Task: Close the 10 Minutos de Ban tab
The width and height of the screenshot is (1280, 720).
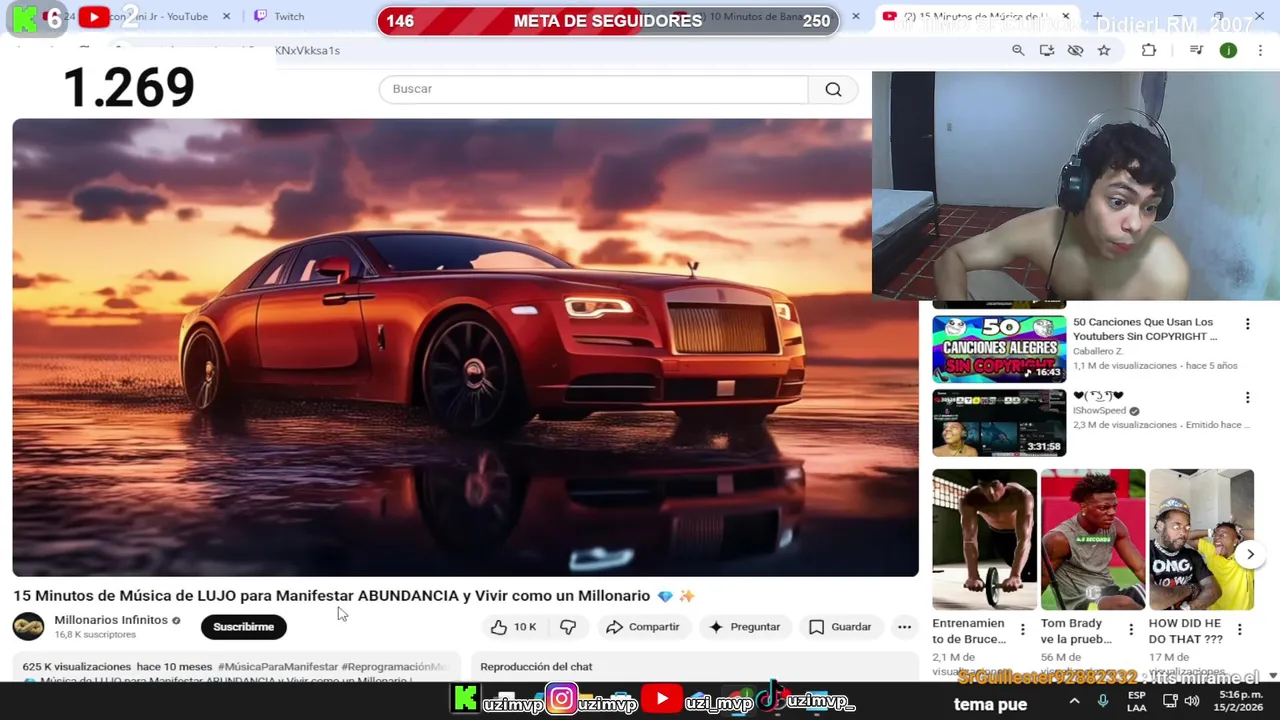Action: [x=855, y=17]
